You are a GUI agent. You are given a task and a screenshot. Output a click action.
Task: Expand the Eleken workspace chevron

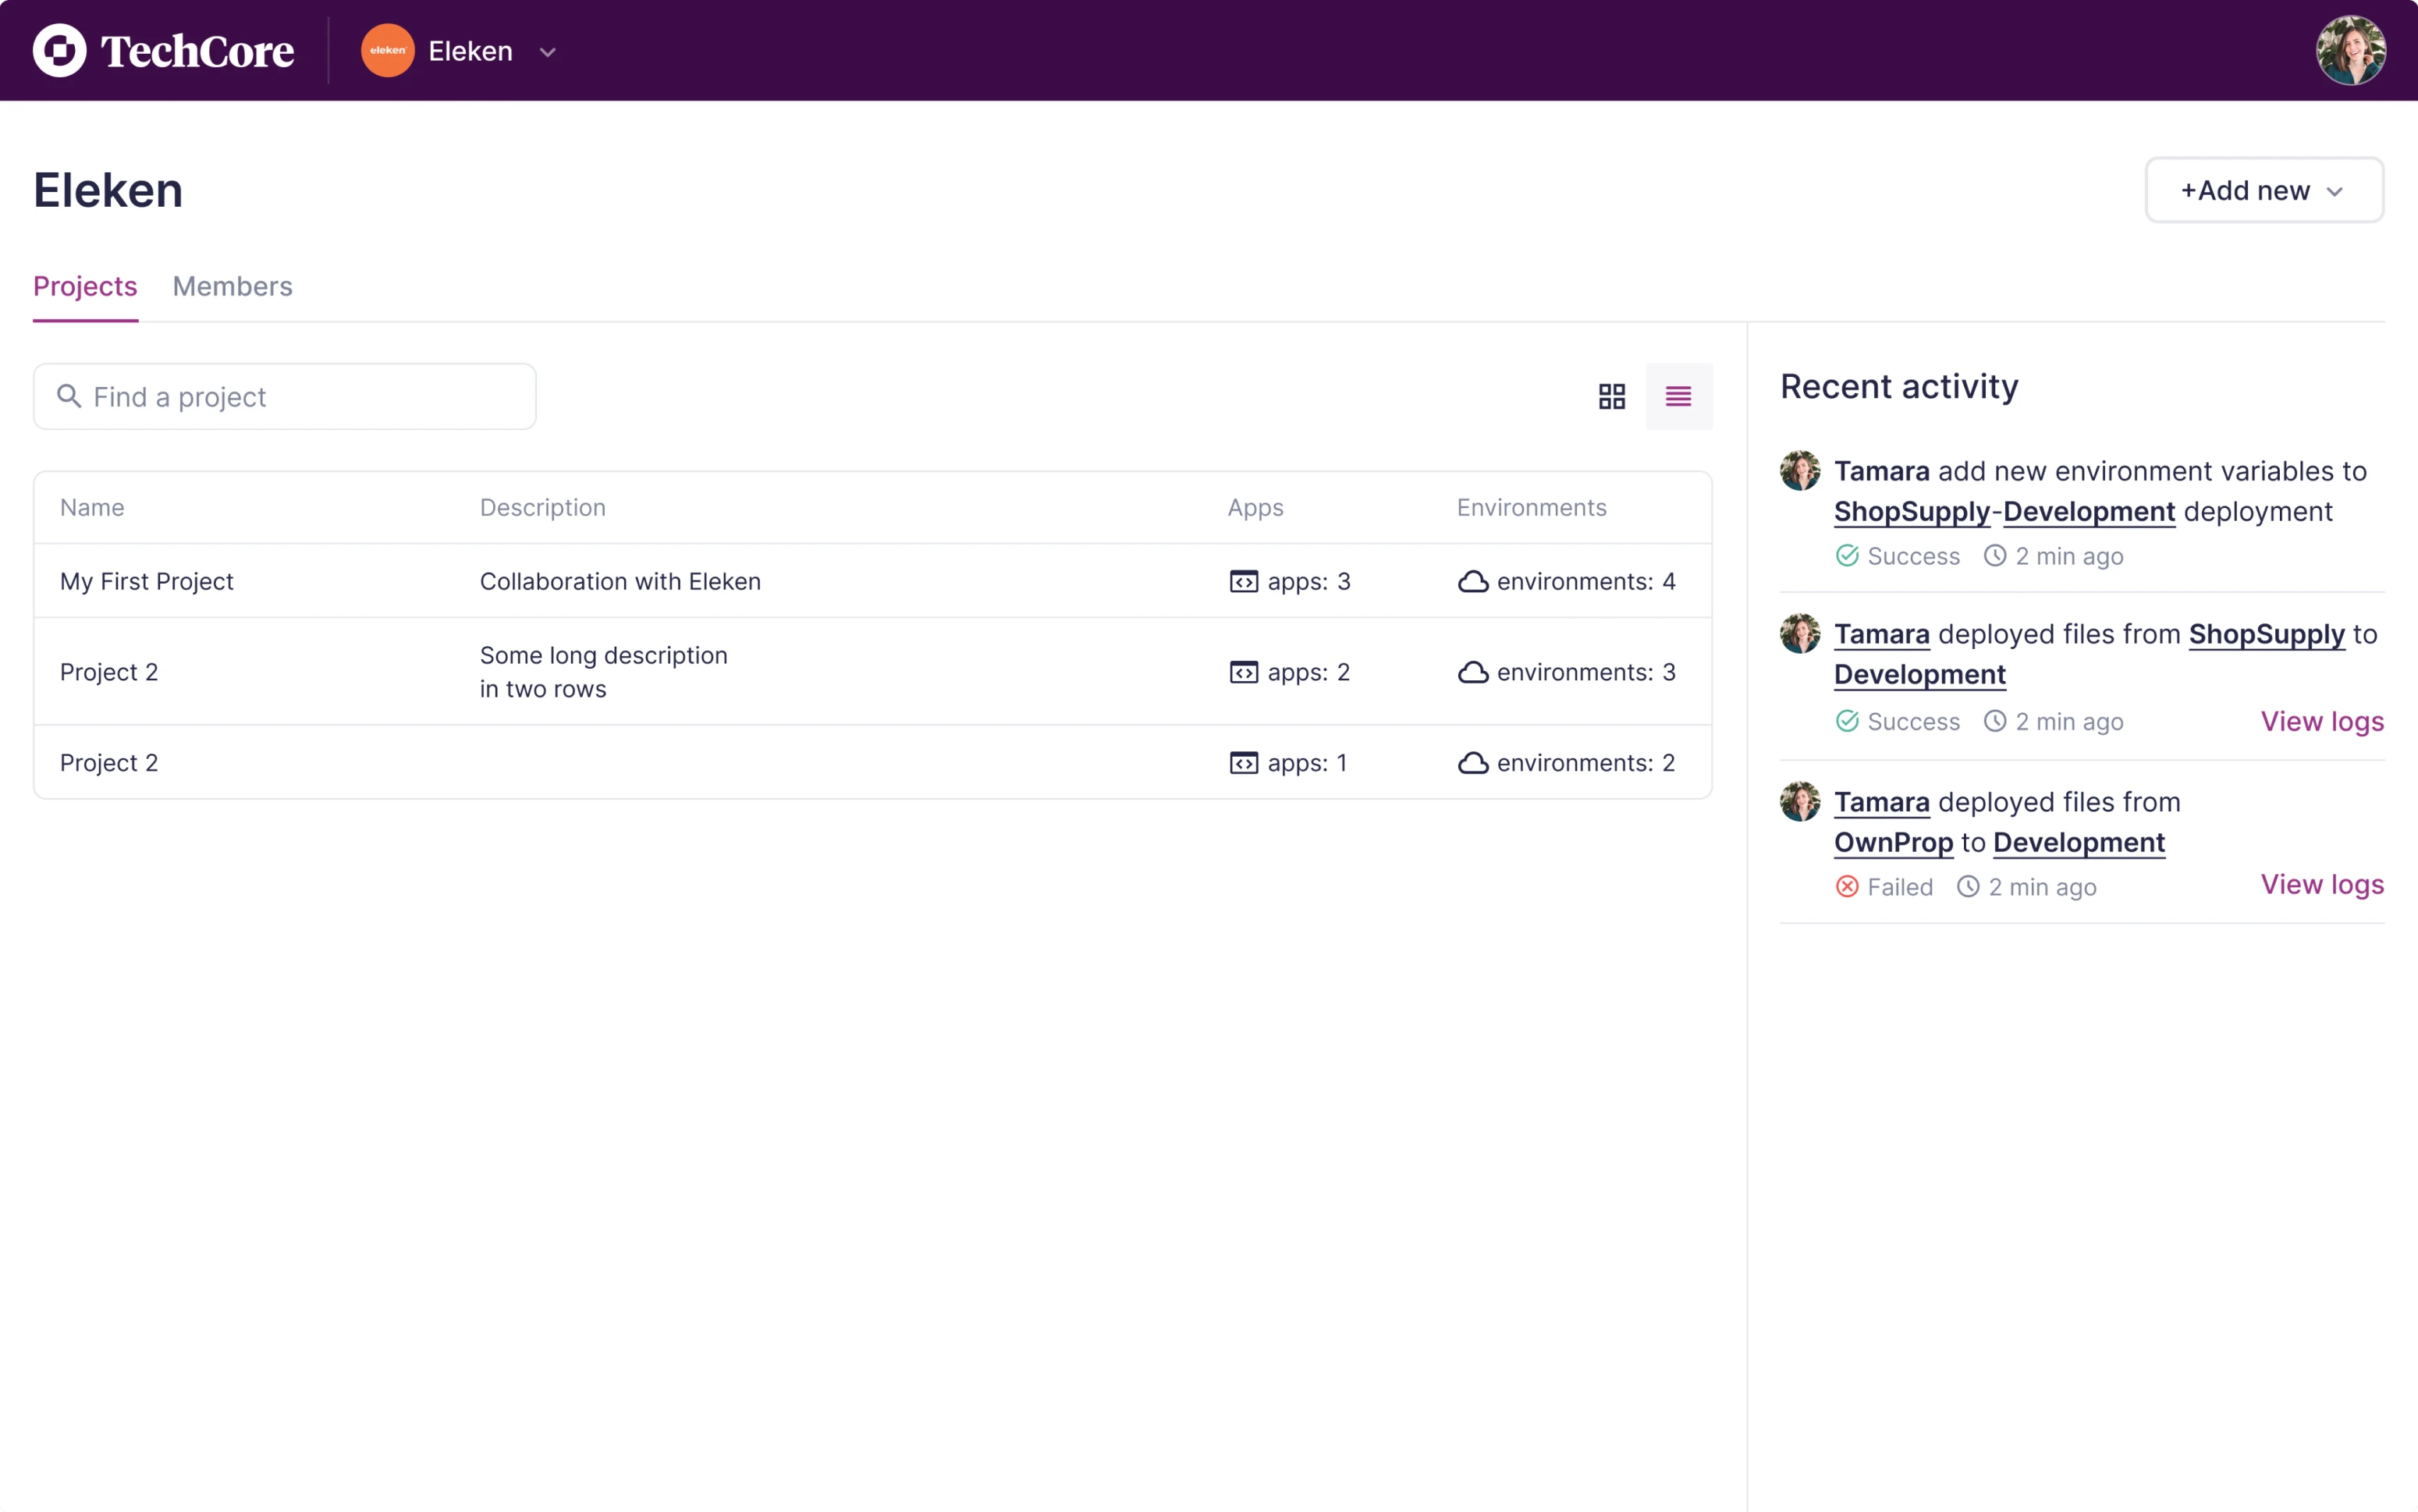[547, 52]
